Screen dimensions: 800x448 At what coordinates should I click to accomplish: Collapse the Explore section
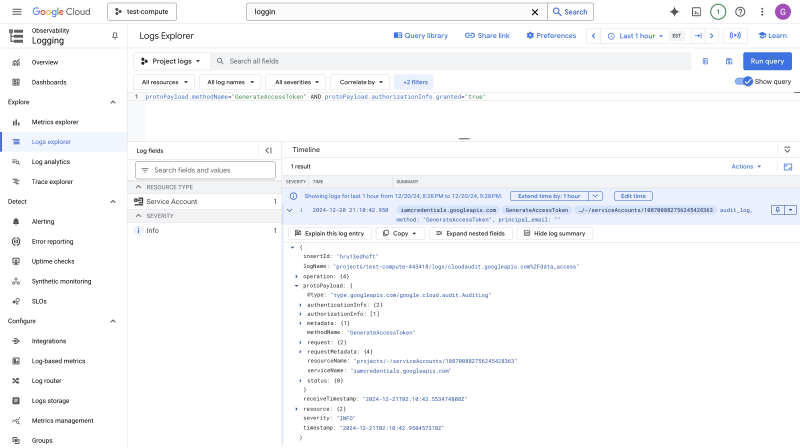[x=113, y=102]
